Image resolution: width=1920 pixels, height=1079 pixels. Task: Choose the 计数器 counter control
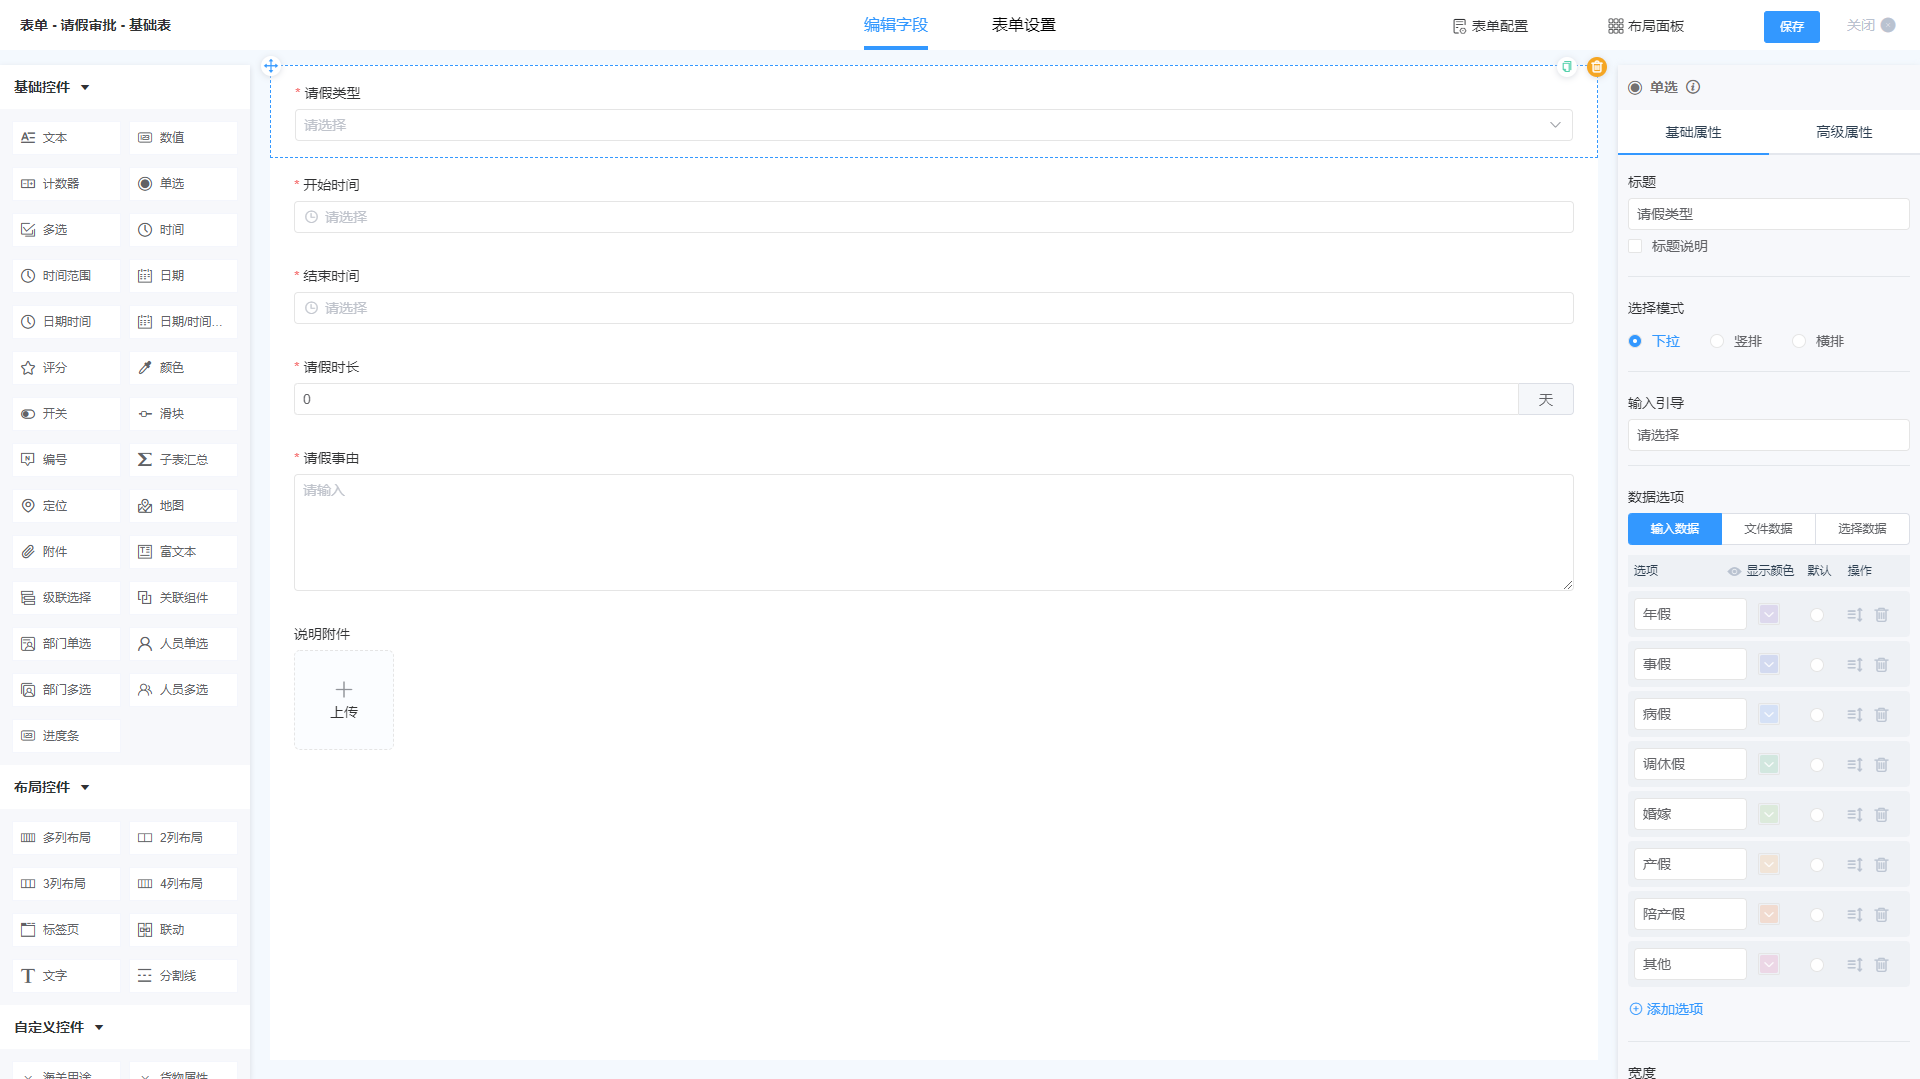coord(66,184)
